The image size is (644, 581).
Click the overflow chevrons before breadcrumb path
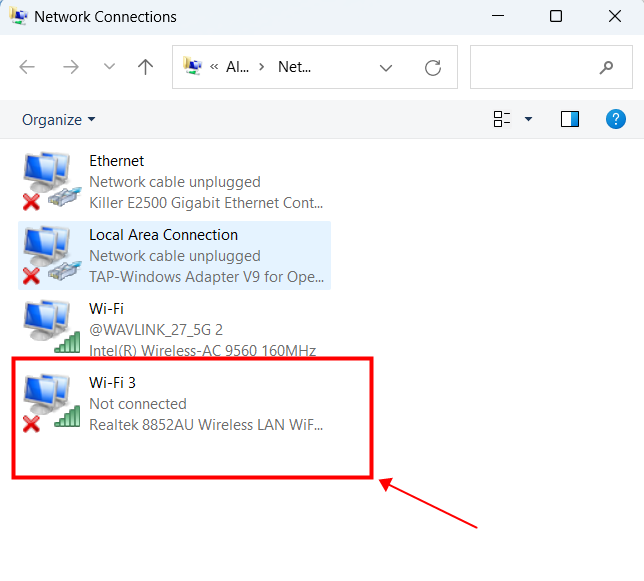[214, 67]
